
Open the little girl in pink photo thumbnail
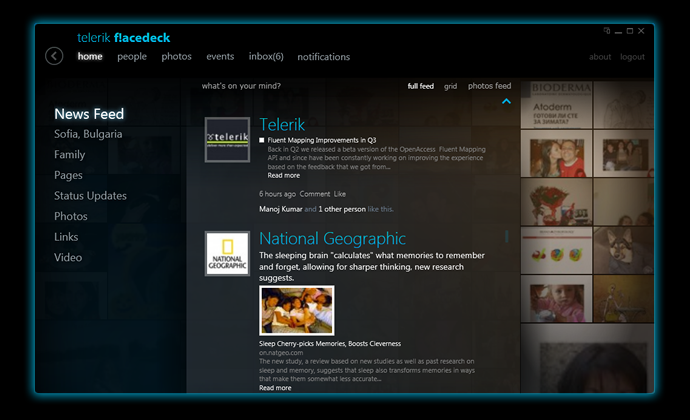[556, 299]
